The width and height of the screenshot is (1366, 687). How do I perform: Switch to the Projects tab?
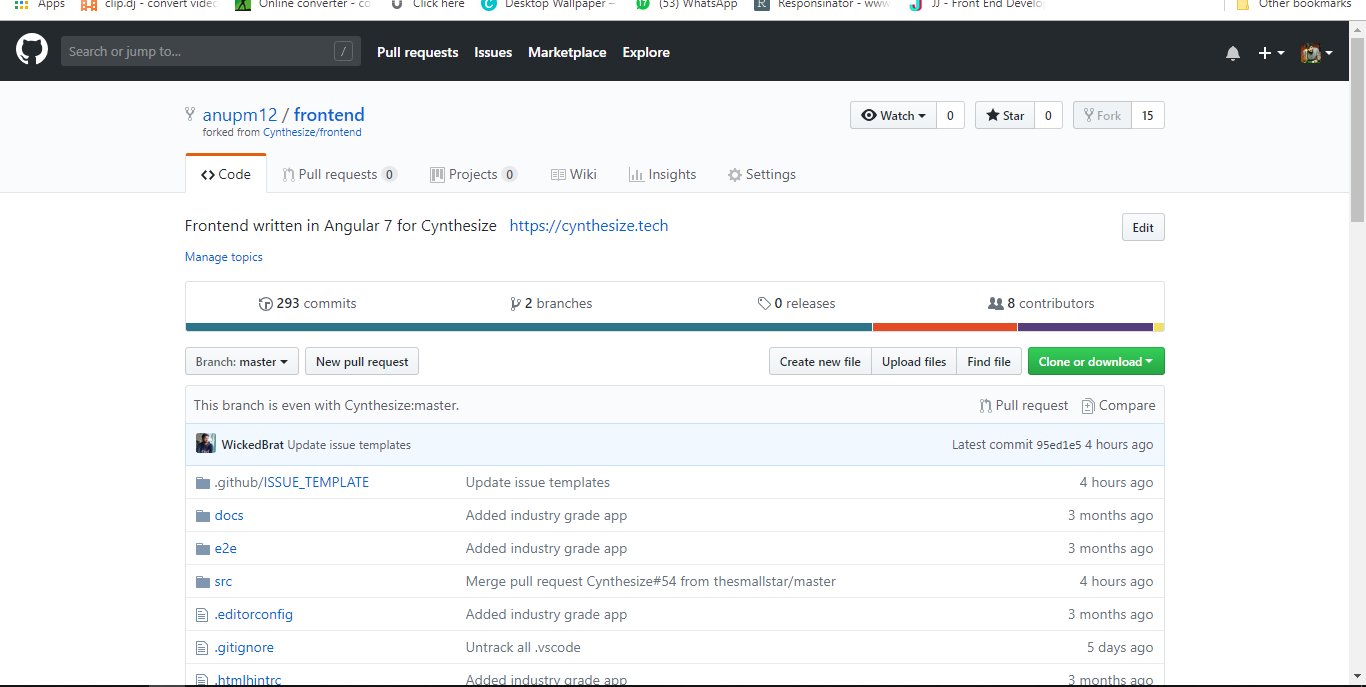[473, 174]
